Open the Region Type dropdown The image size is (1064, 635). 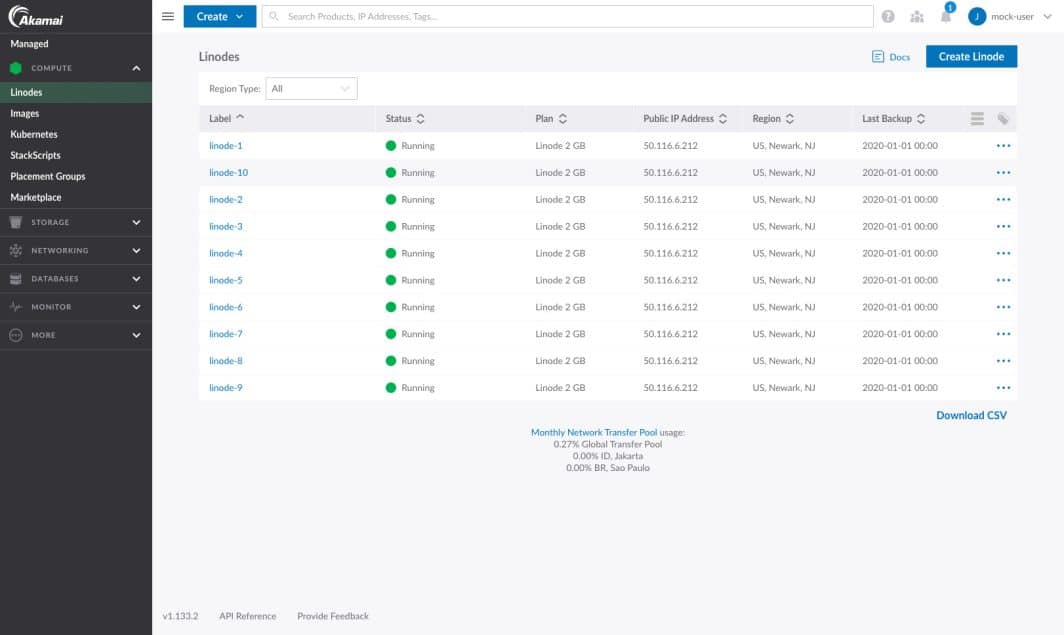click(x=311, y=89)
